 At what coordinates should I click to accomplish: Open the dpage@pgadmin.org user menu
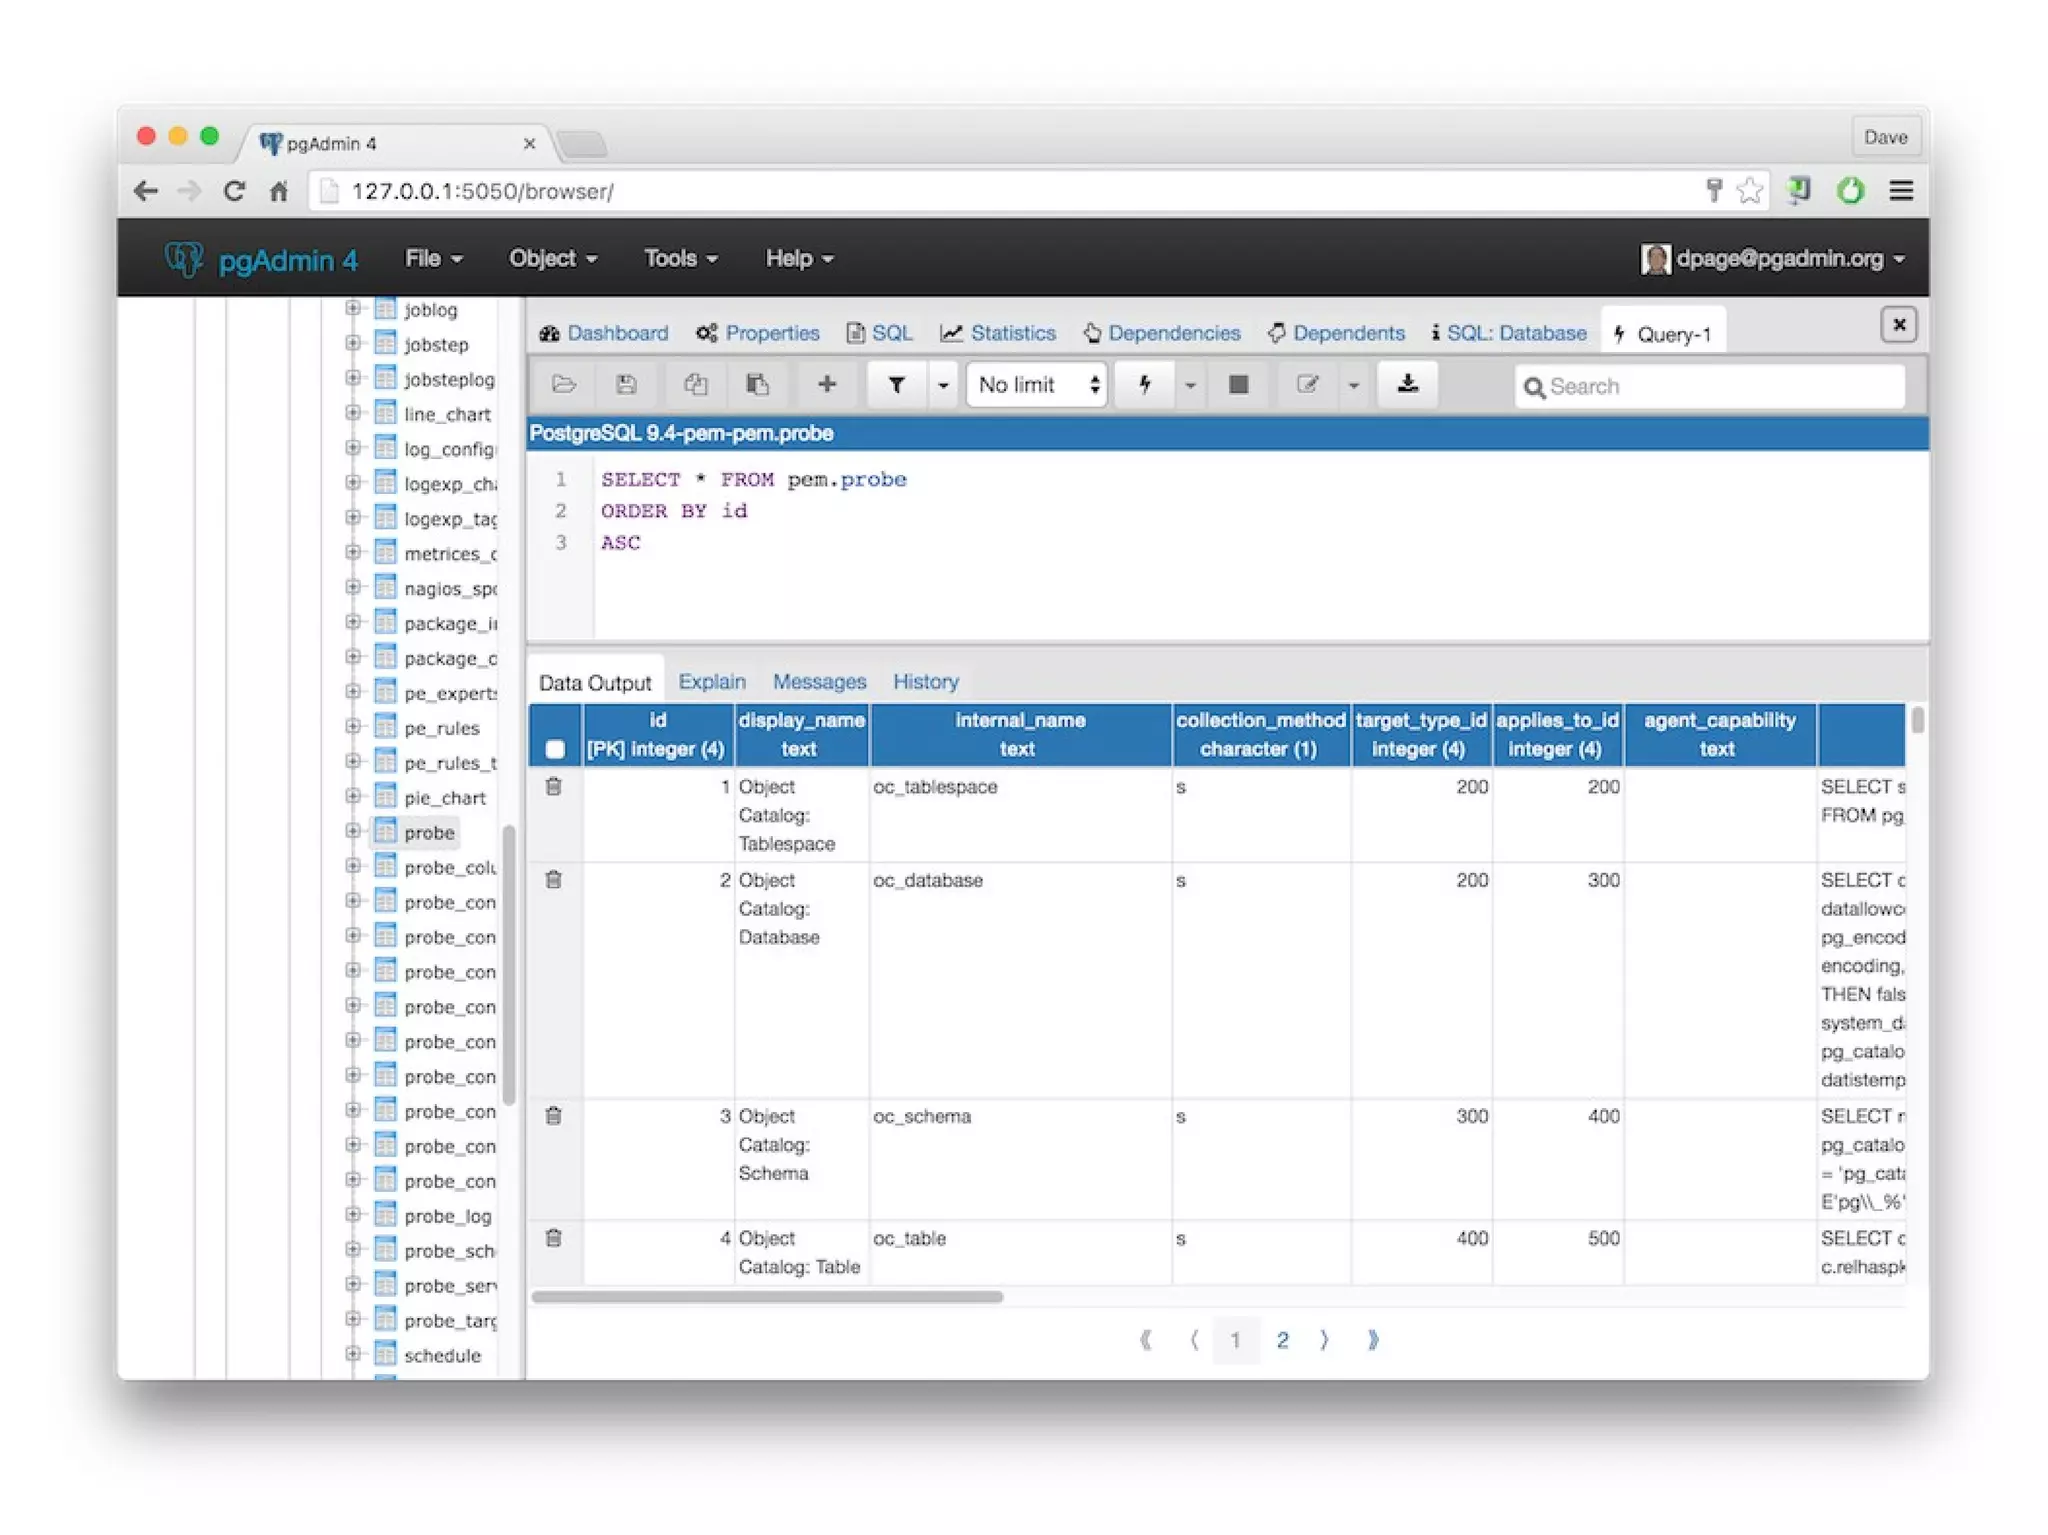click(x=1773, y=258)
